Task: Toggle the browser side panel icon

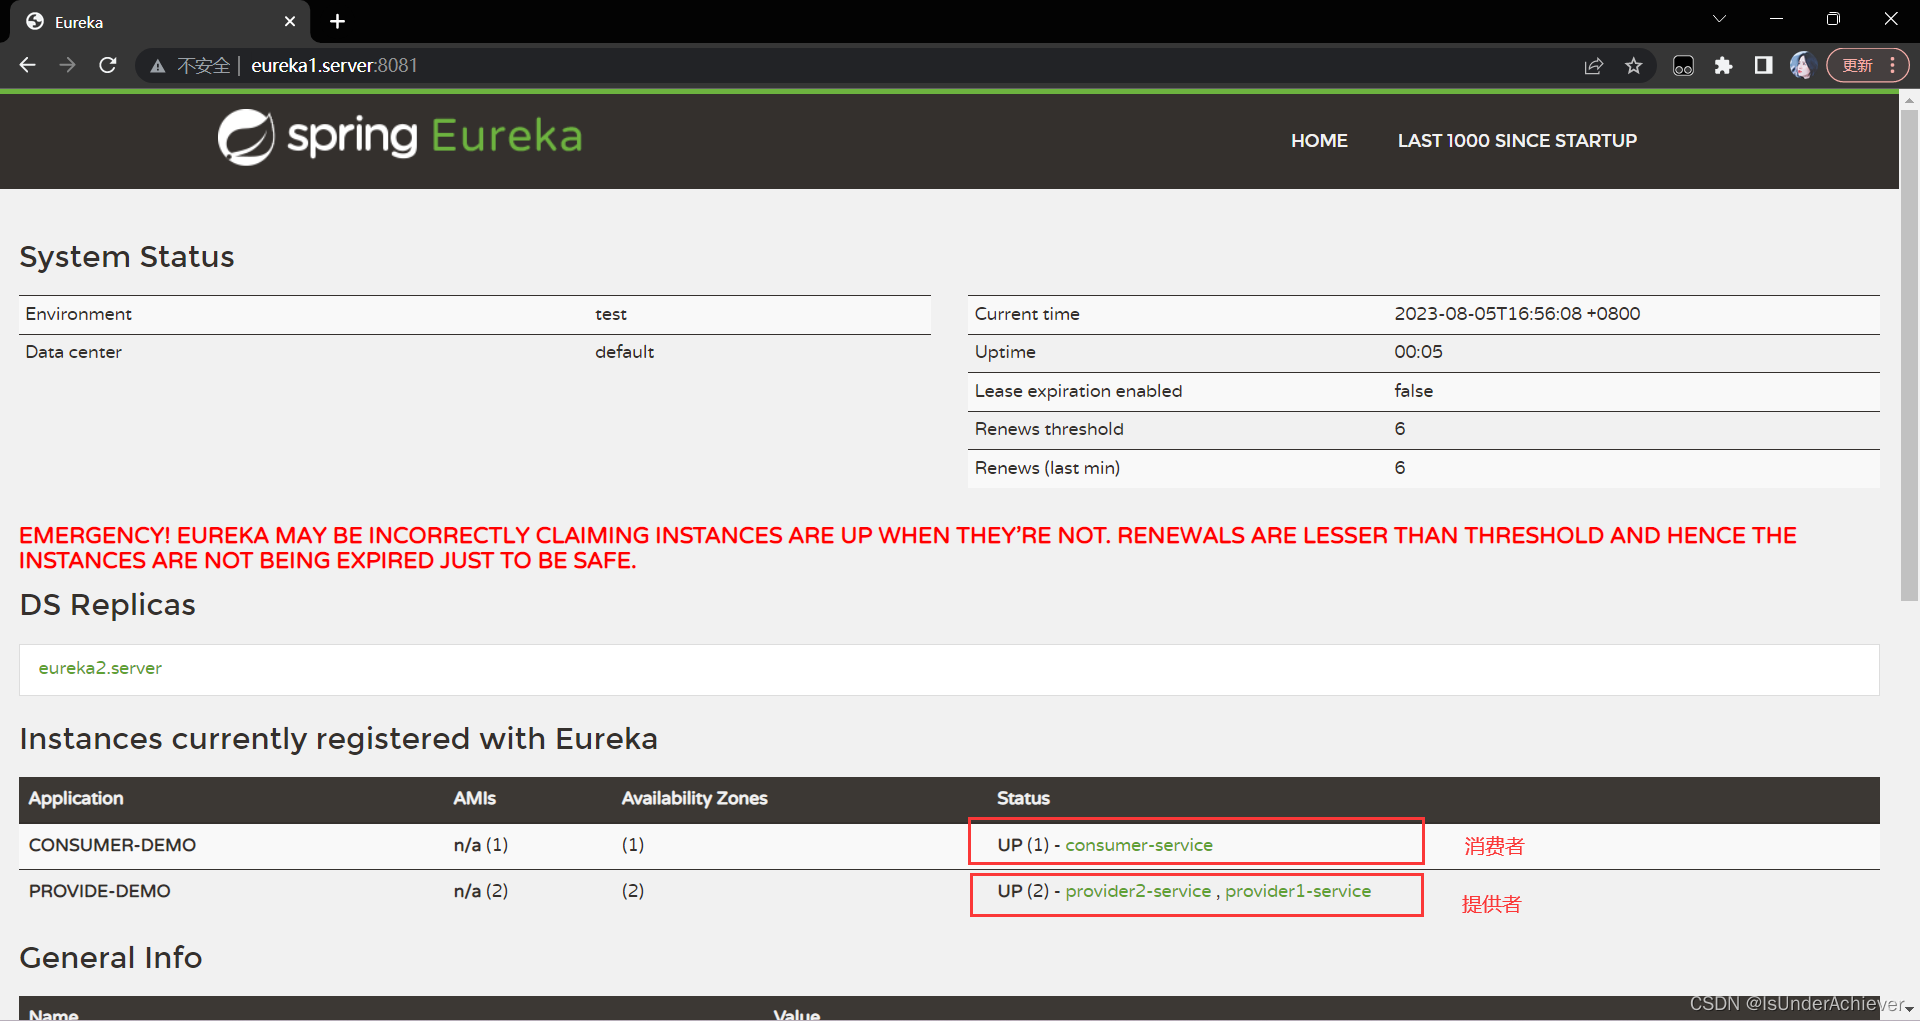Action: [x=1763, y=66]
